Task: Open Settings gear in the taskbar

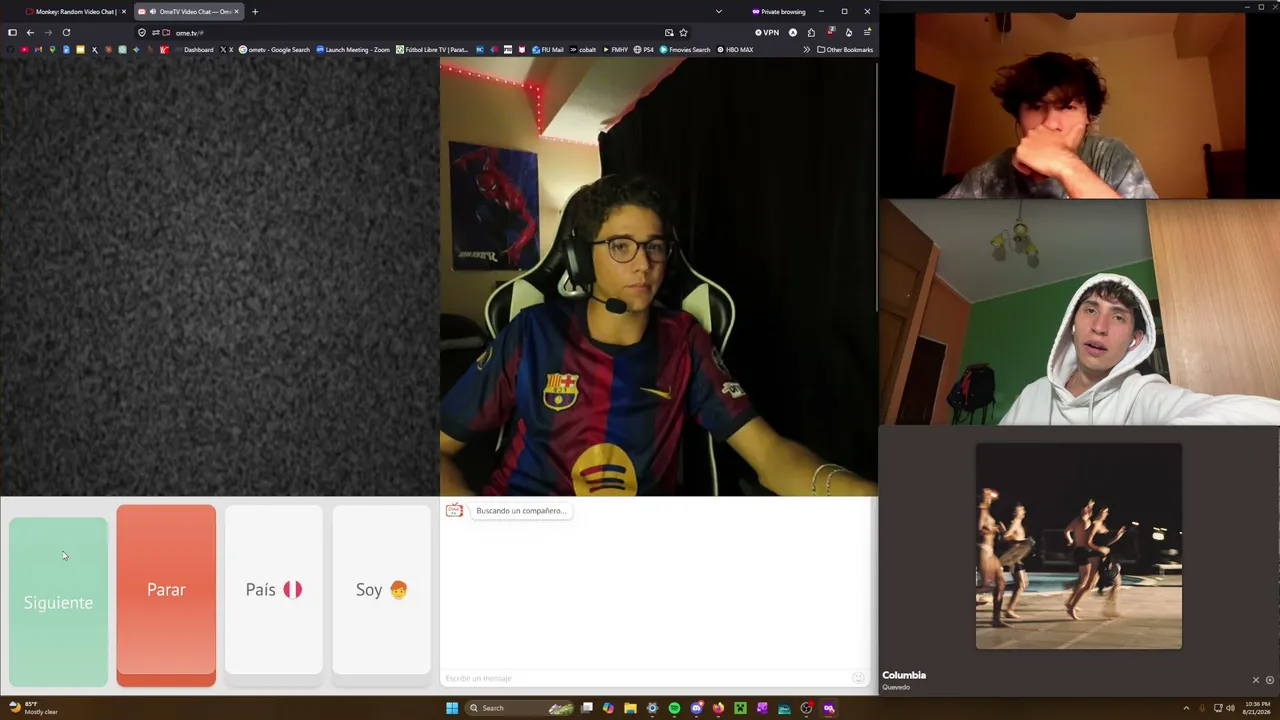Action: click(x=652, y=708)
